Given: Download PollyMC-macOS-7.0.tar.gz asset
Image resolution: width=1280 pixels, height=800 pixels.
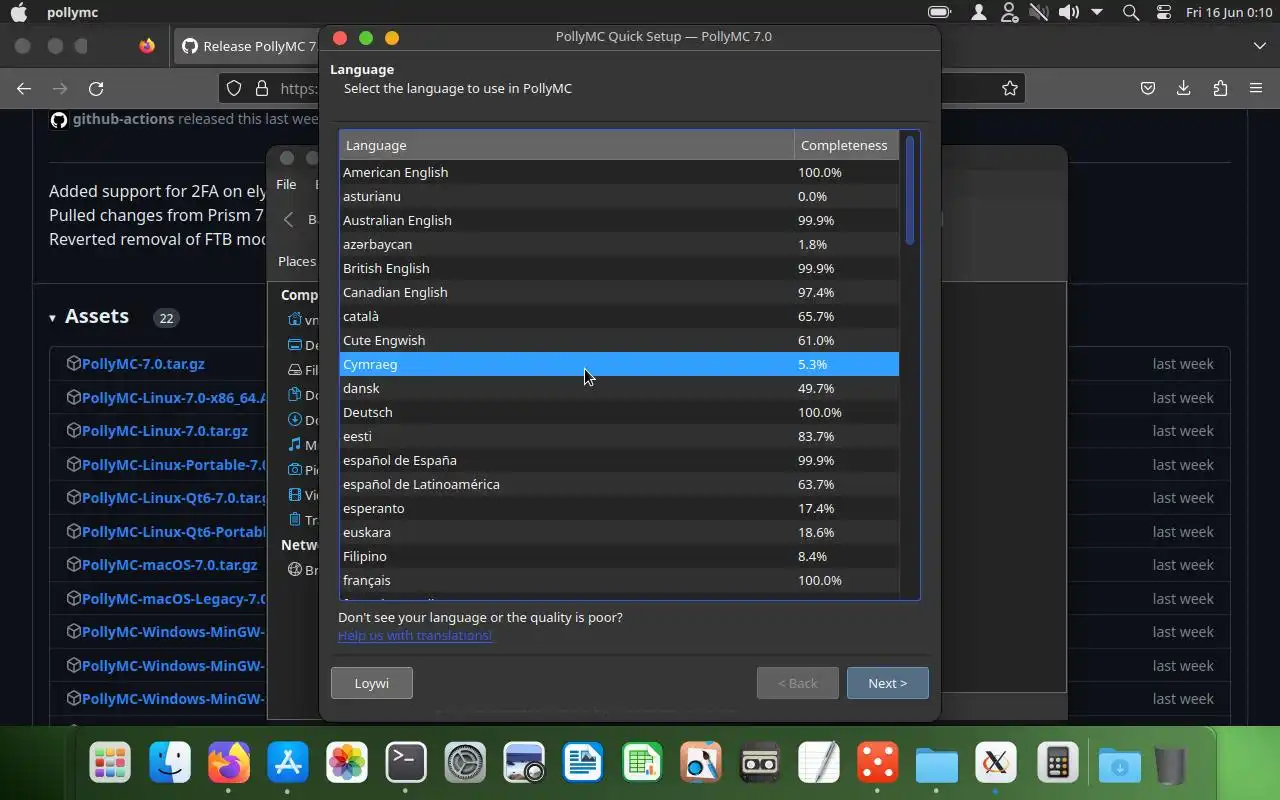Looking at the screenshot, I should pyautogui.click(x=170, y=565).
